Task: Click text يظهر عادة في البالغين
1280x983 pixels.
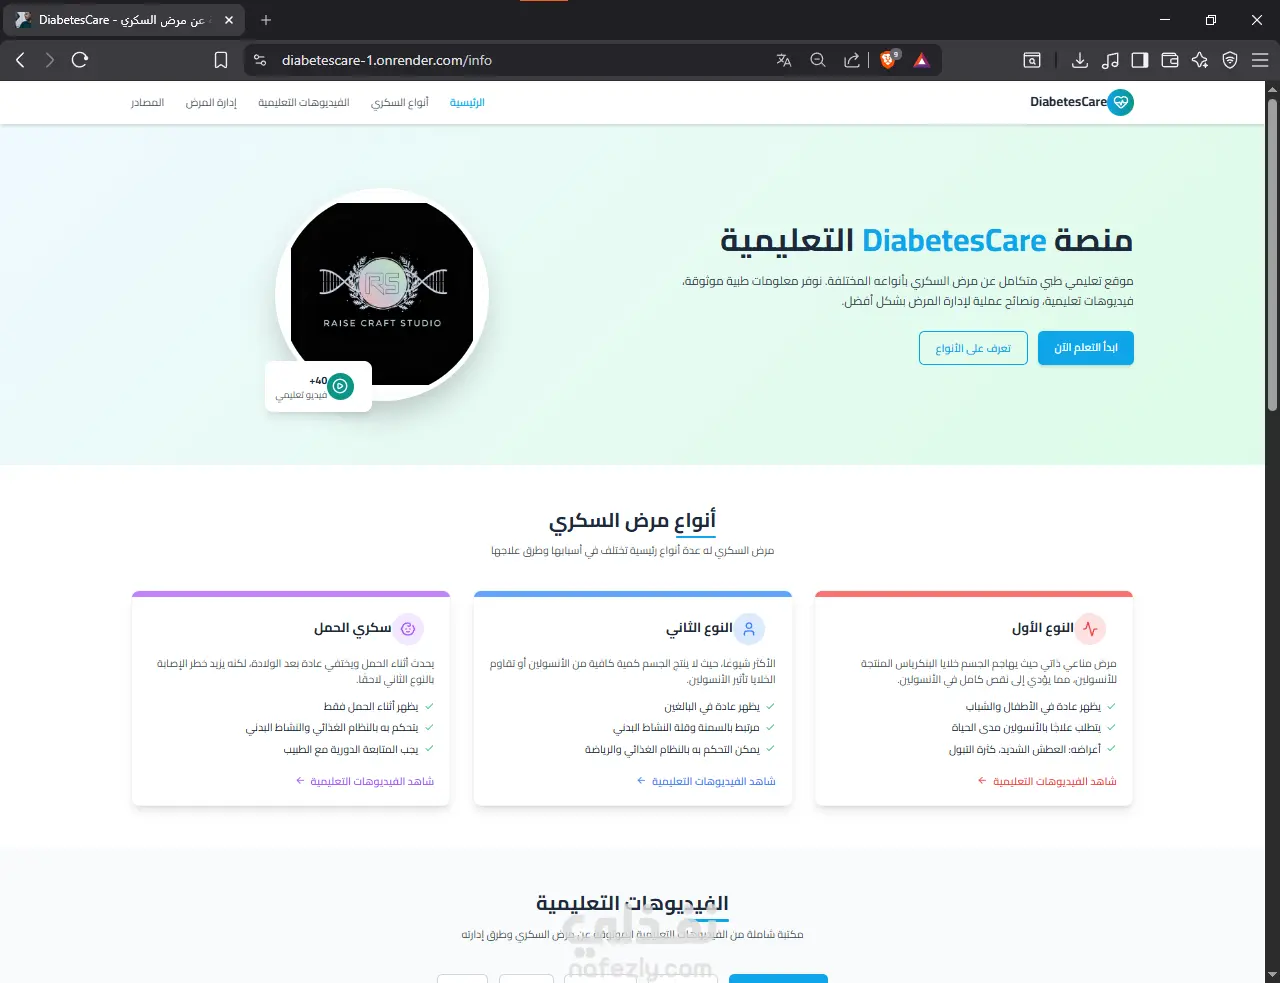Action: coord(712,706)
